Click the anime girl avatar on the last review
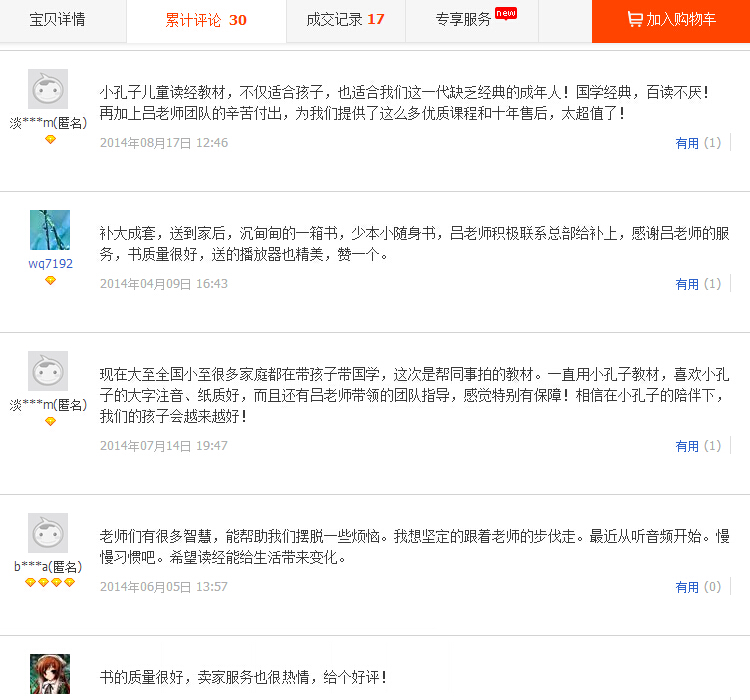This screenshot has height=700, width=750. coord(50,674)
